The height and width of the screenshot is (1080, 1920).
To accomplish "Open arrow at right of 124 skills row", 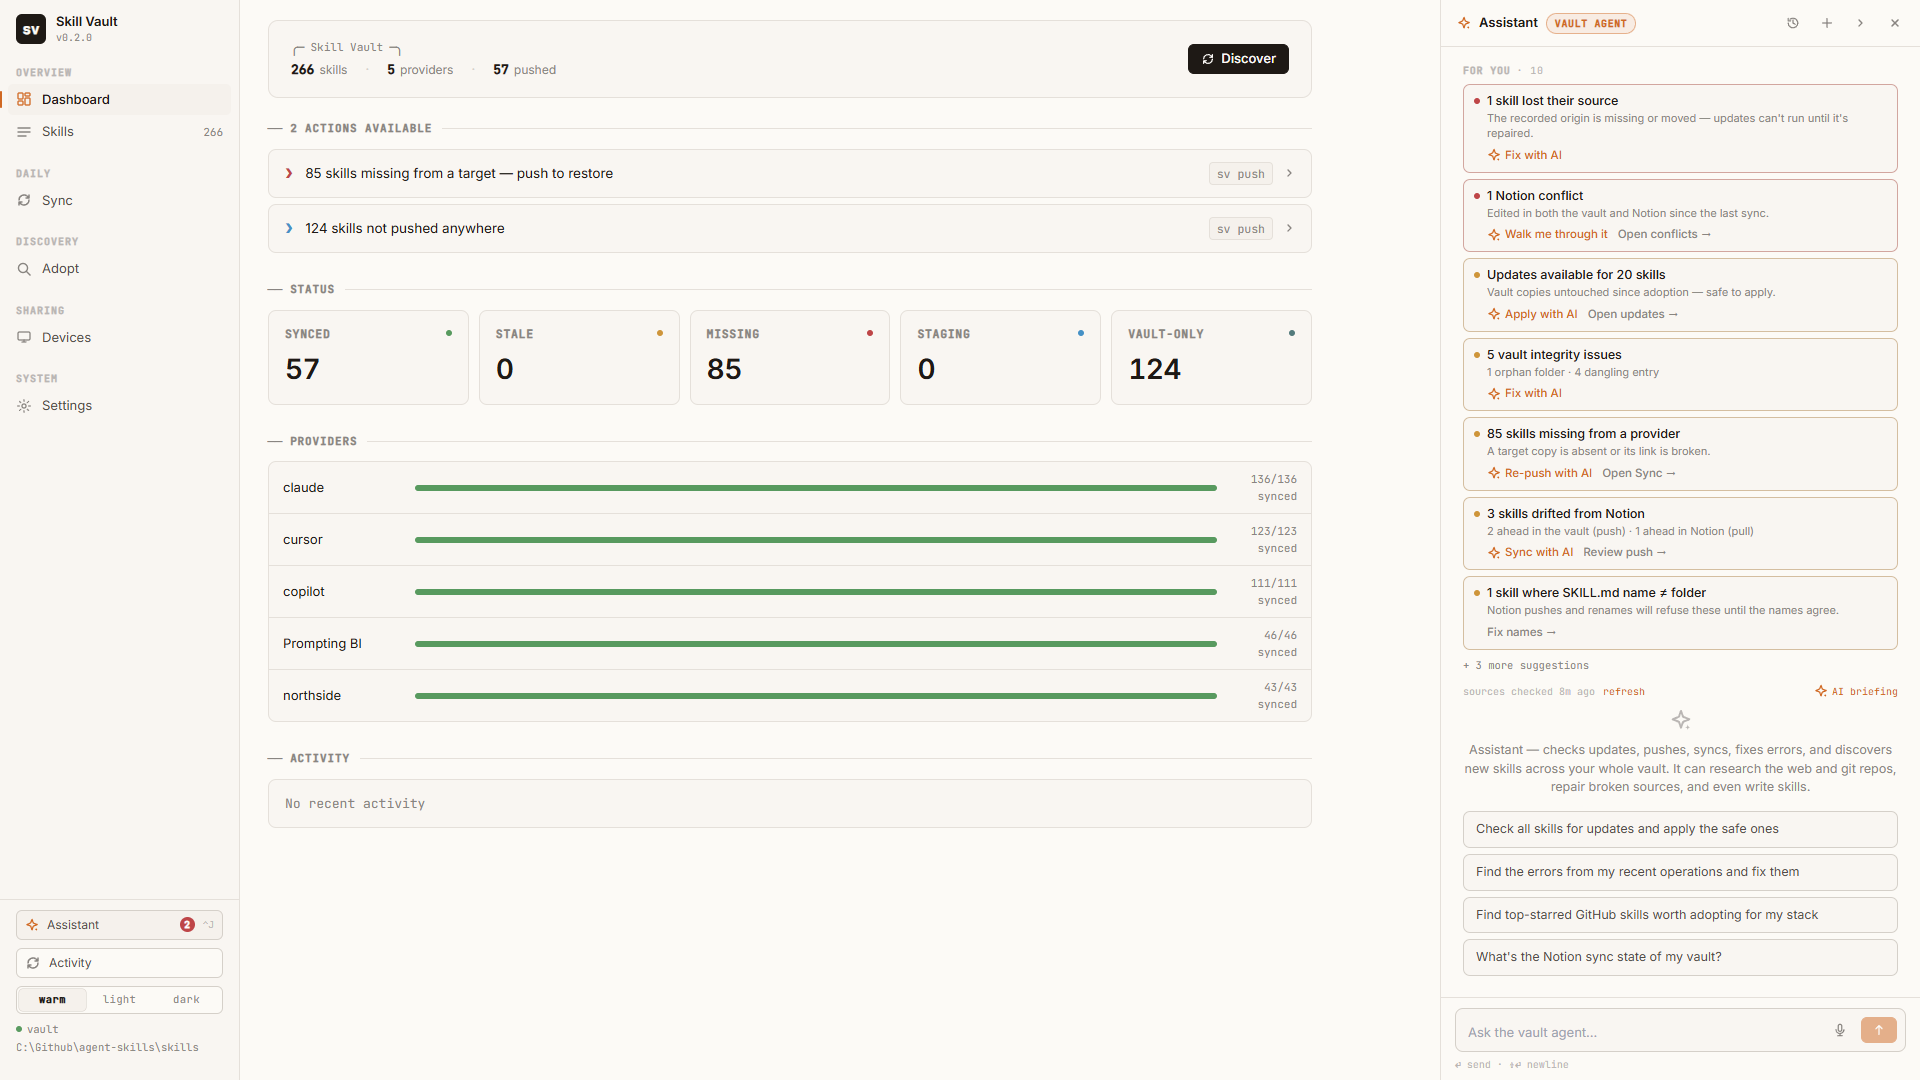I will (1290, 229).
